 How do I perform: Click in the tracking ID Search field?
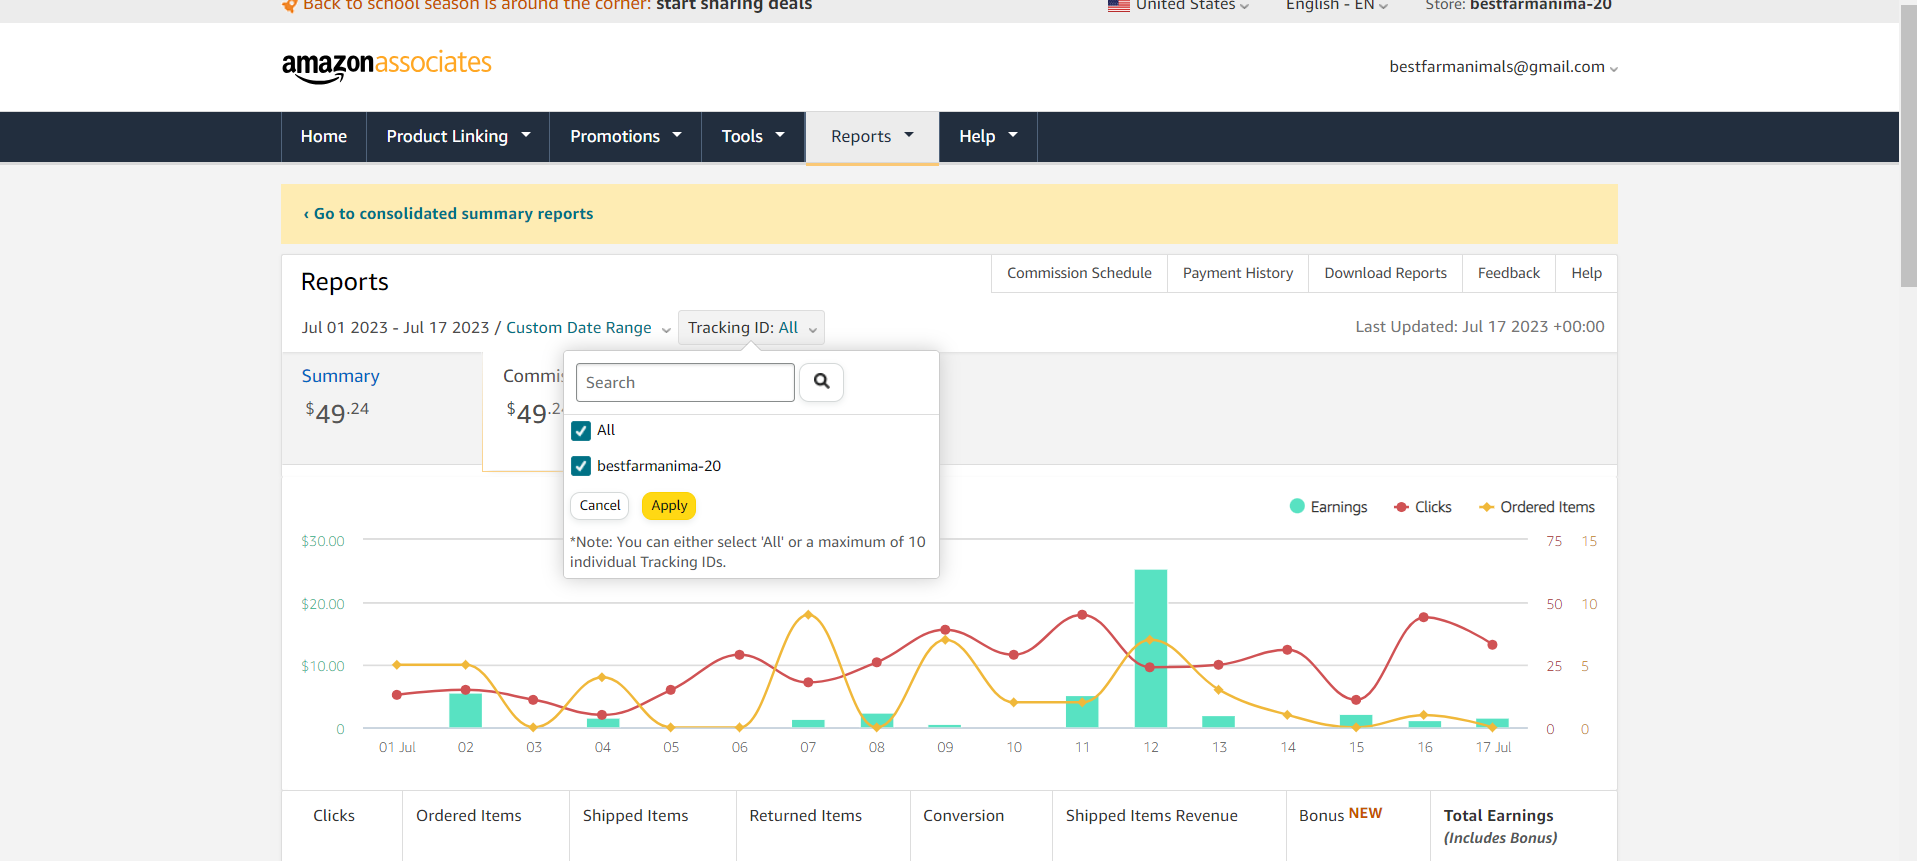[685, 382]
